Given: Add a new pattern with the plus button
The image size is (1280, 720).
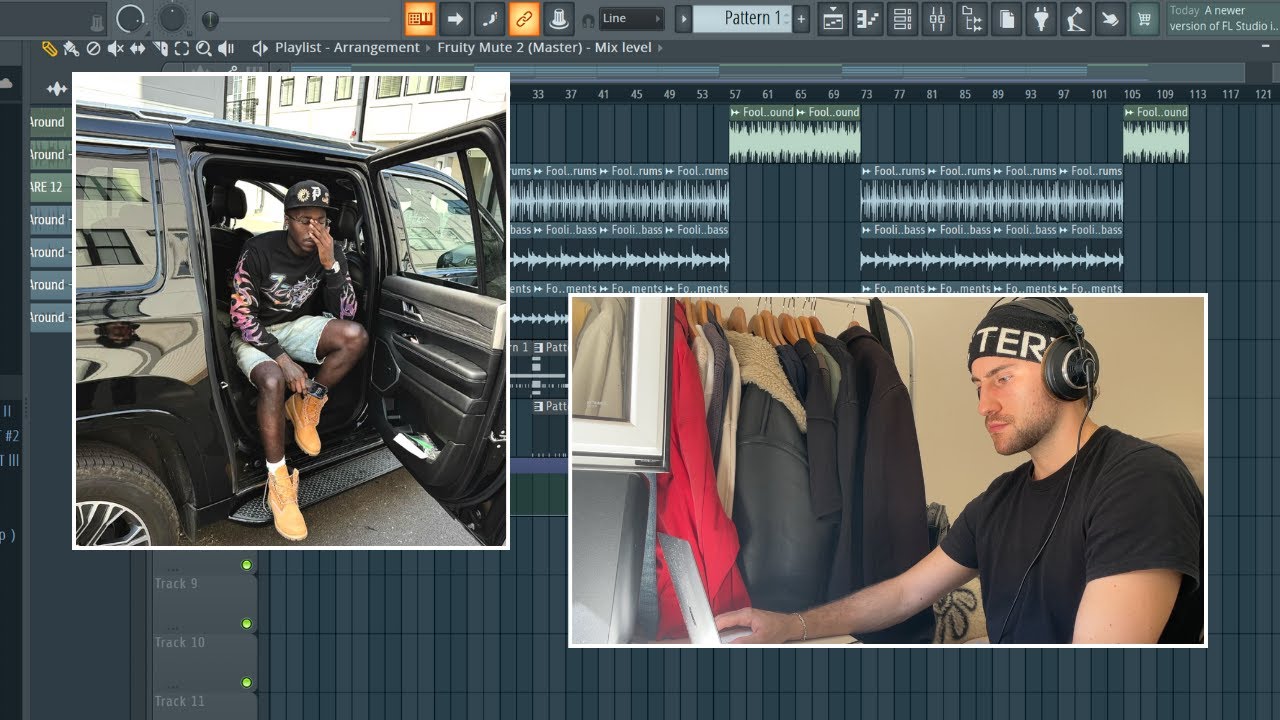Looking at the screenshot, I should click(x=801, y=18).
